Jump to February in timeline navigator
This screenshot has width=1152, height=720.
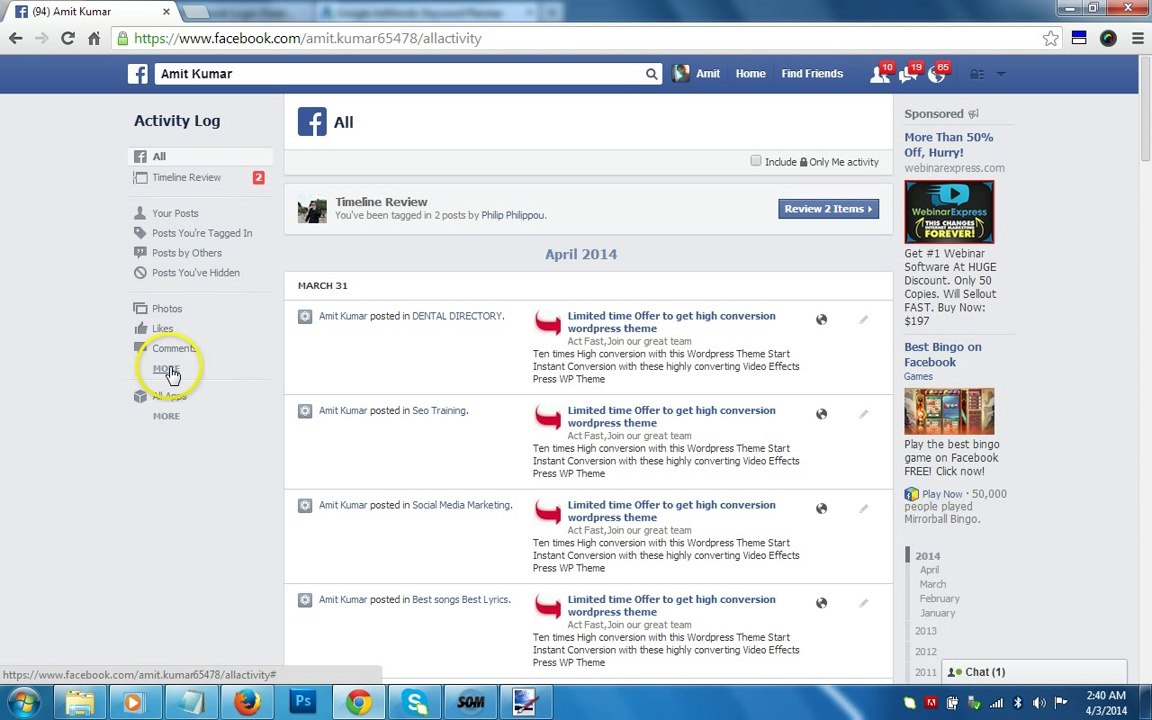(x=940, y=599)
